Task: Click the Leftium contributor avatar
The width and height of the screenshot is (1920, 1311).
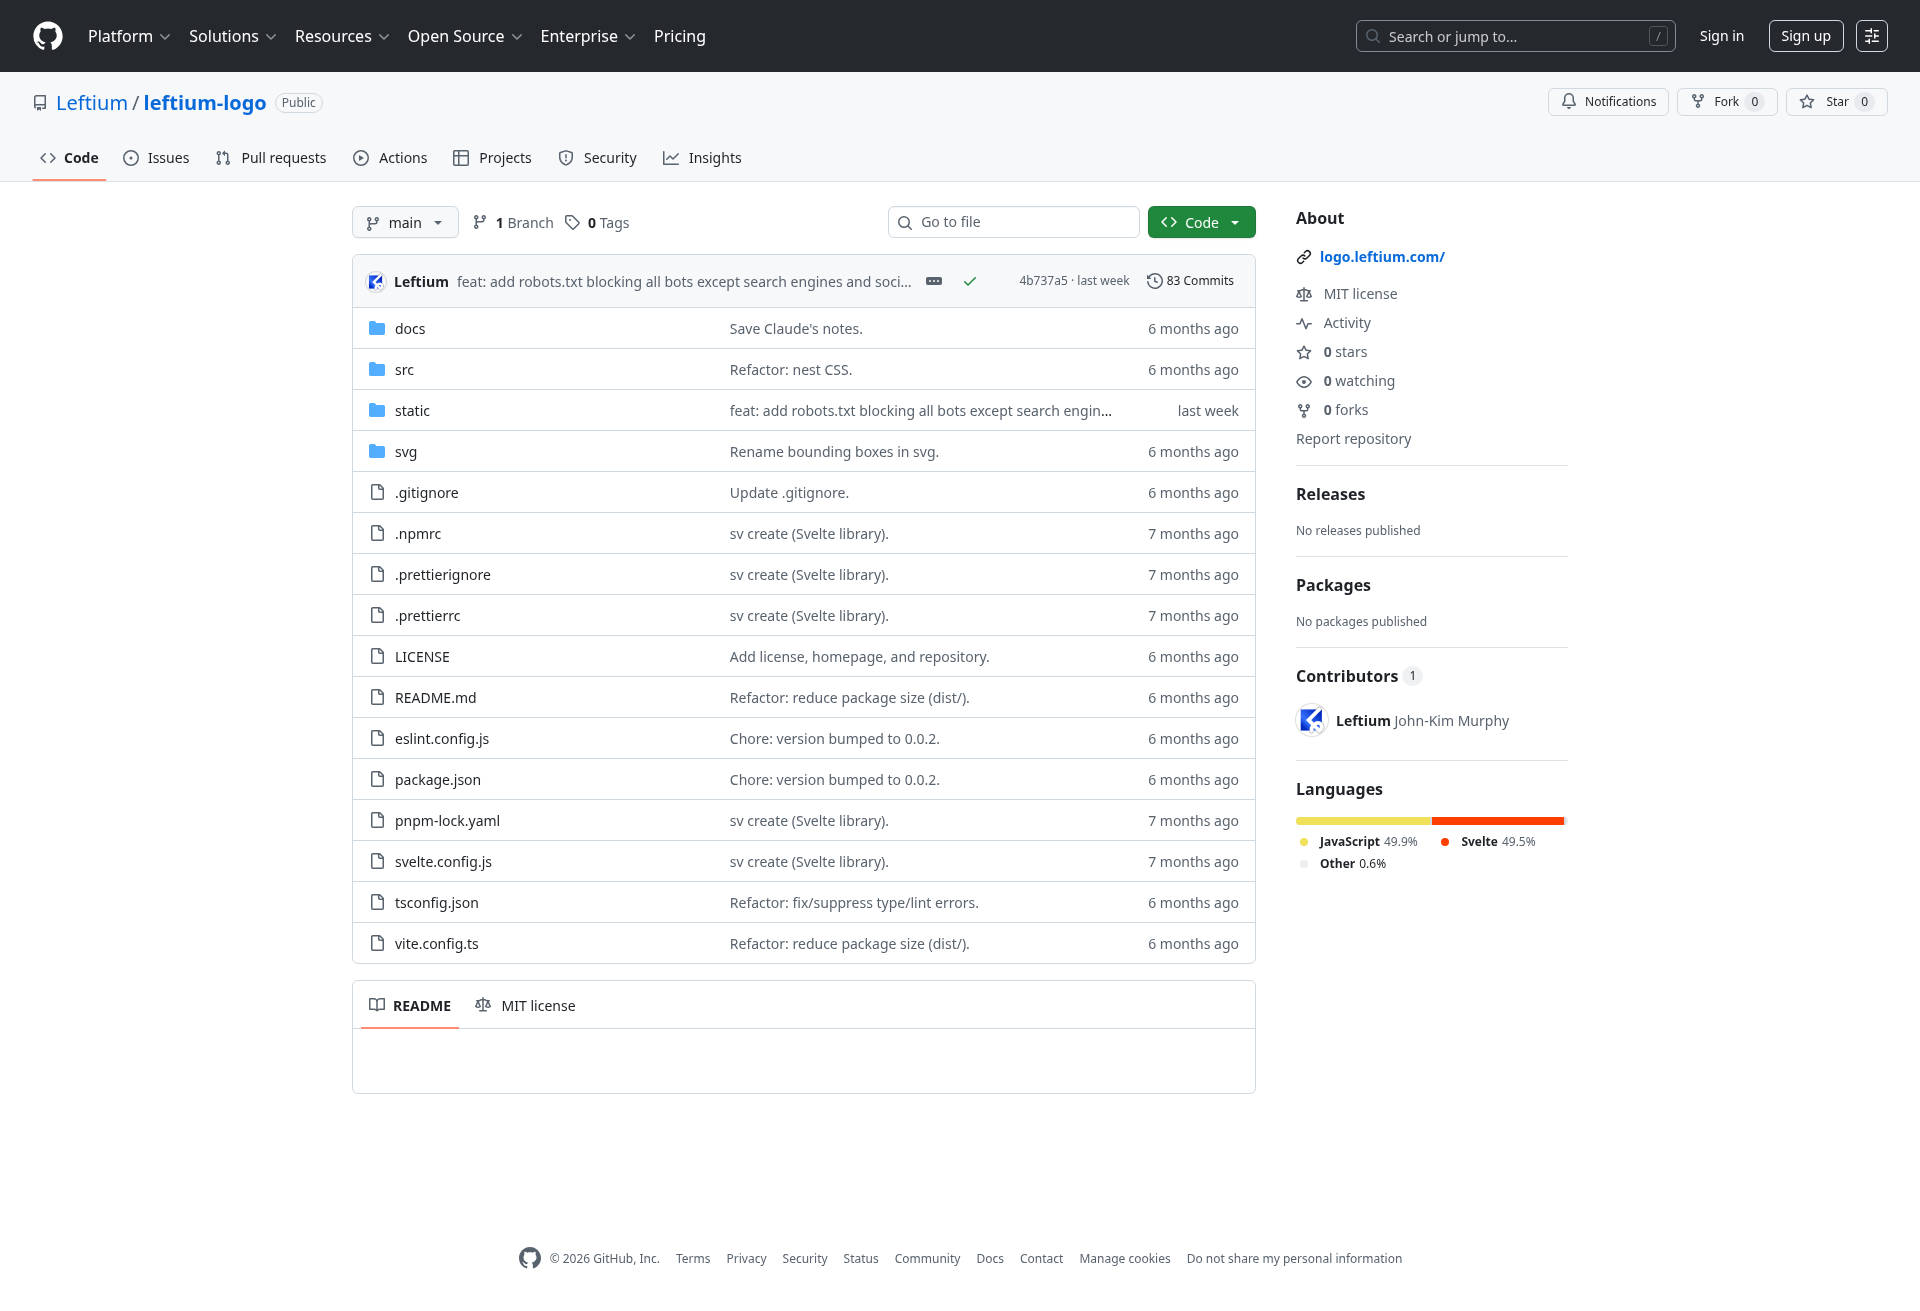Action: [x=1311, y=720]
